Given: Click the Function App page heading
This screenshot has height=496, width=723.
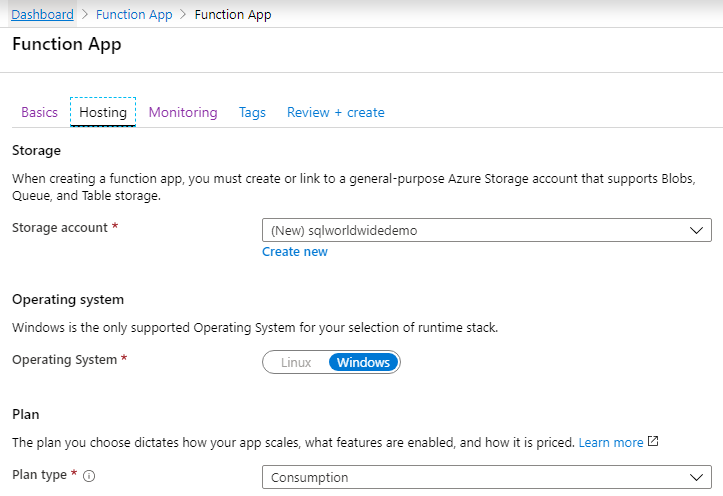Looking at the screenshot, I should pyautogui.click(x=66, y=45).
